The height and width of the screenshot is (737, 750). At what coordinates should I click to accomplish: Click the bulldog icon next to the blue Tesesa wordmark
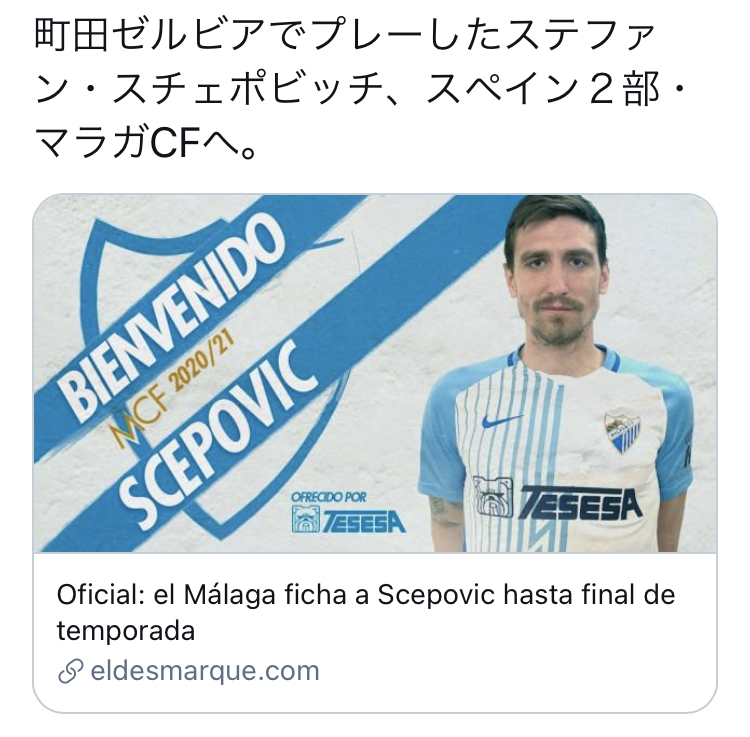(x=306, y=520)
